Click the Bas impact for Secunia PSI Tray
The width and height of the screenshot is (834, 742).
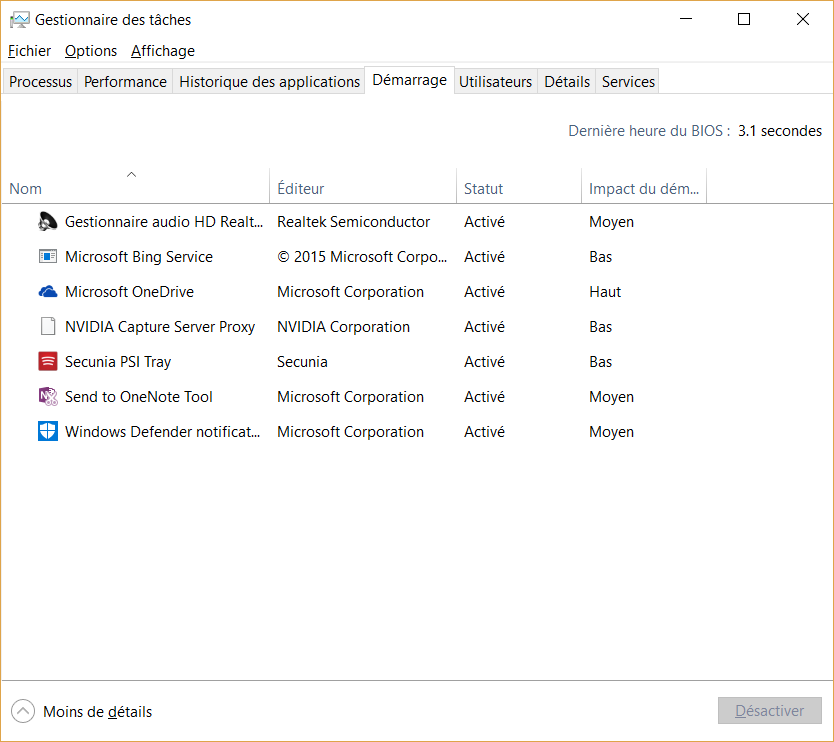(601, 362)
